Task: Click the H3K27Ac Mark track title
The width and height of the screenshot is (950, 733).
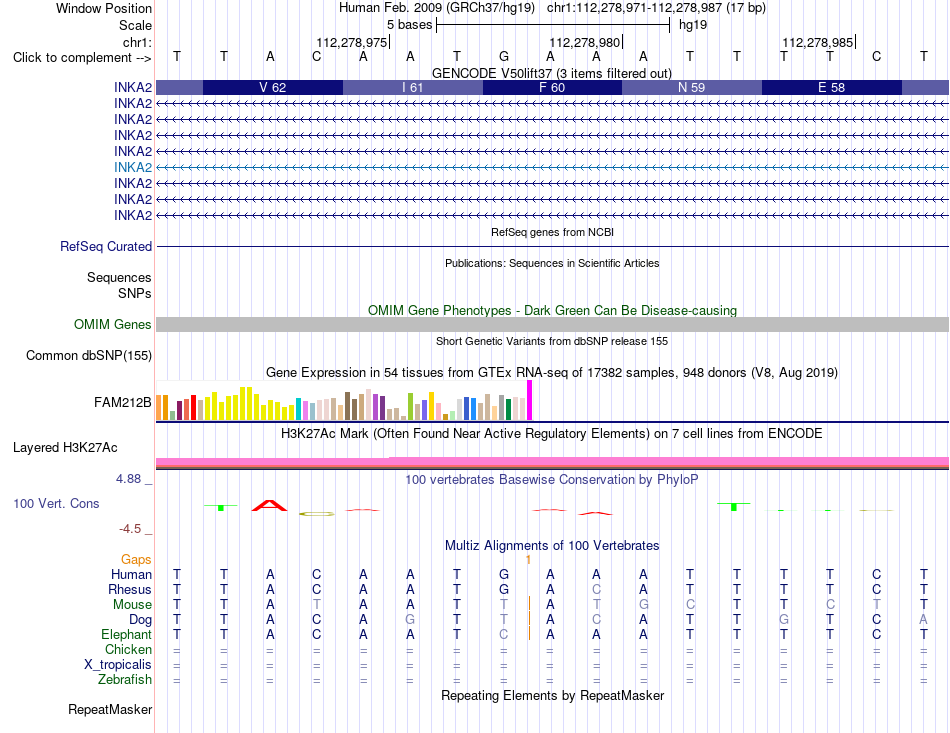Action: click(x=552, y=434)
